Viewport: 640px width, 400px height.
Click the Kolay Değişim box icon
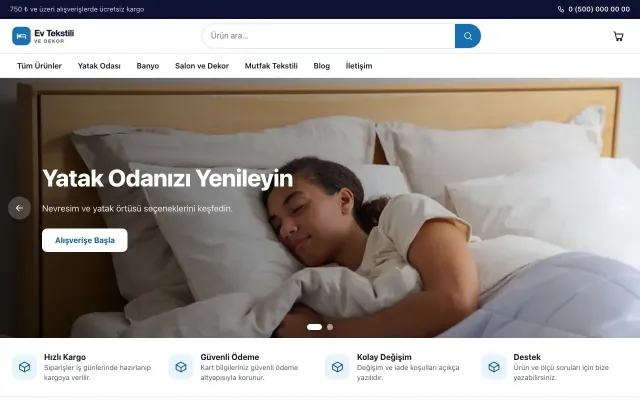337,367
